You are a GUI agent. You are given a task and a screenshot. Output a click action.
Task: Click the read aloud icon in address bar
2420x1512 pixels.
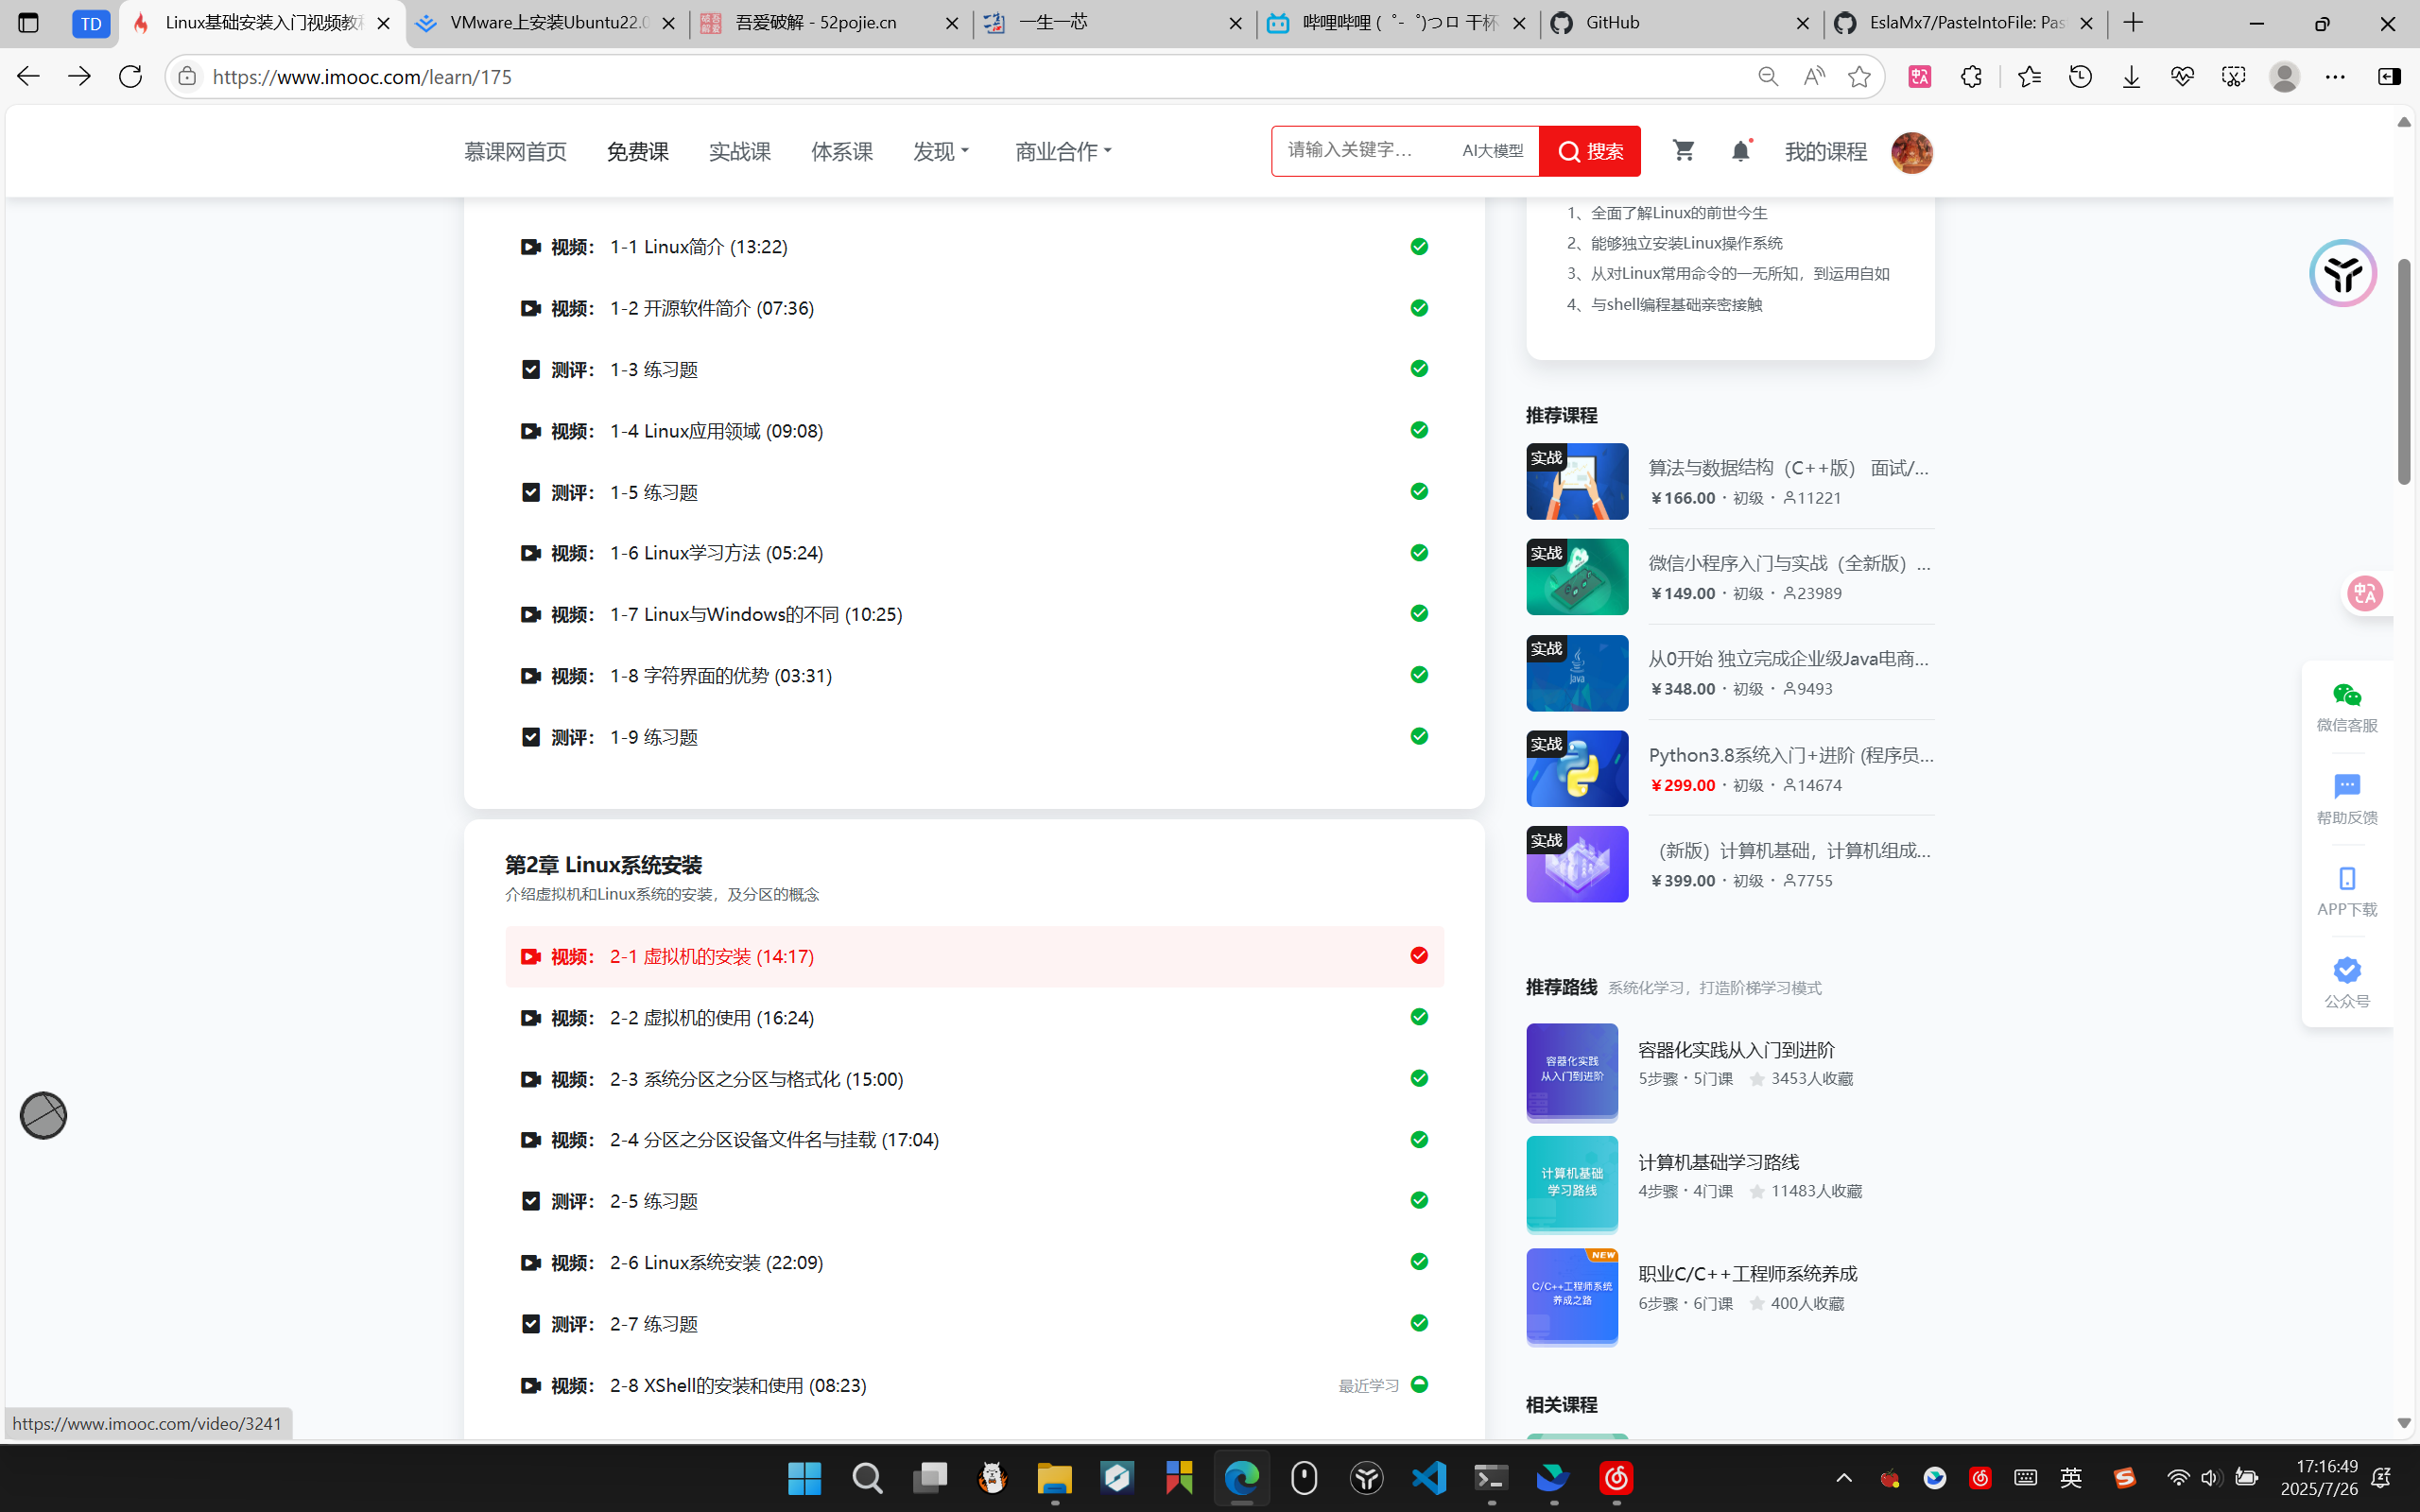coord(1813,77)
